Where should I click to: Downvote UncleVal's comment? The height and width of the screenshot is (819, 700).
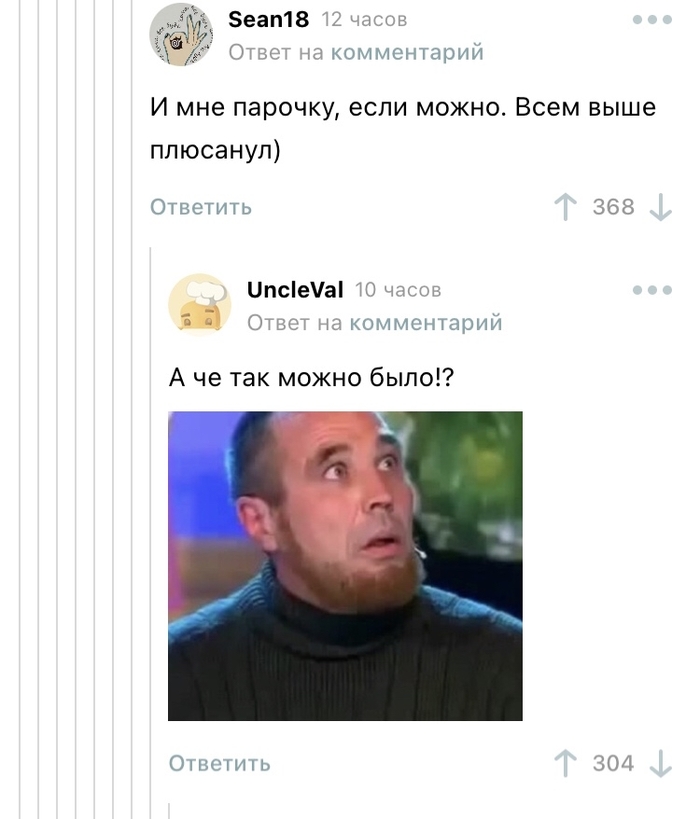(660, 764)
